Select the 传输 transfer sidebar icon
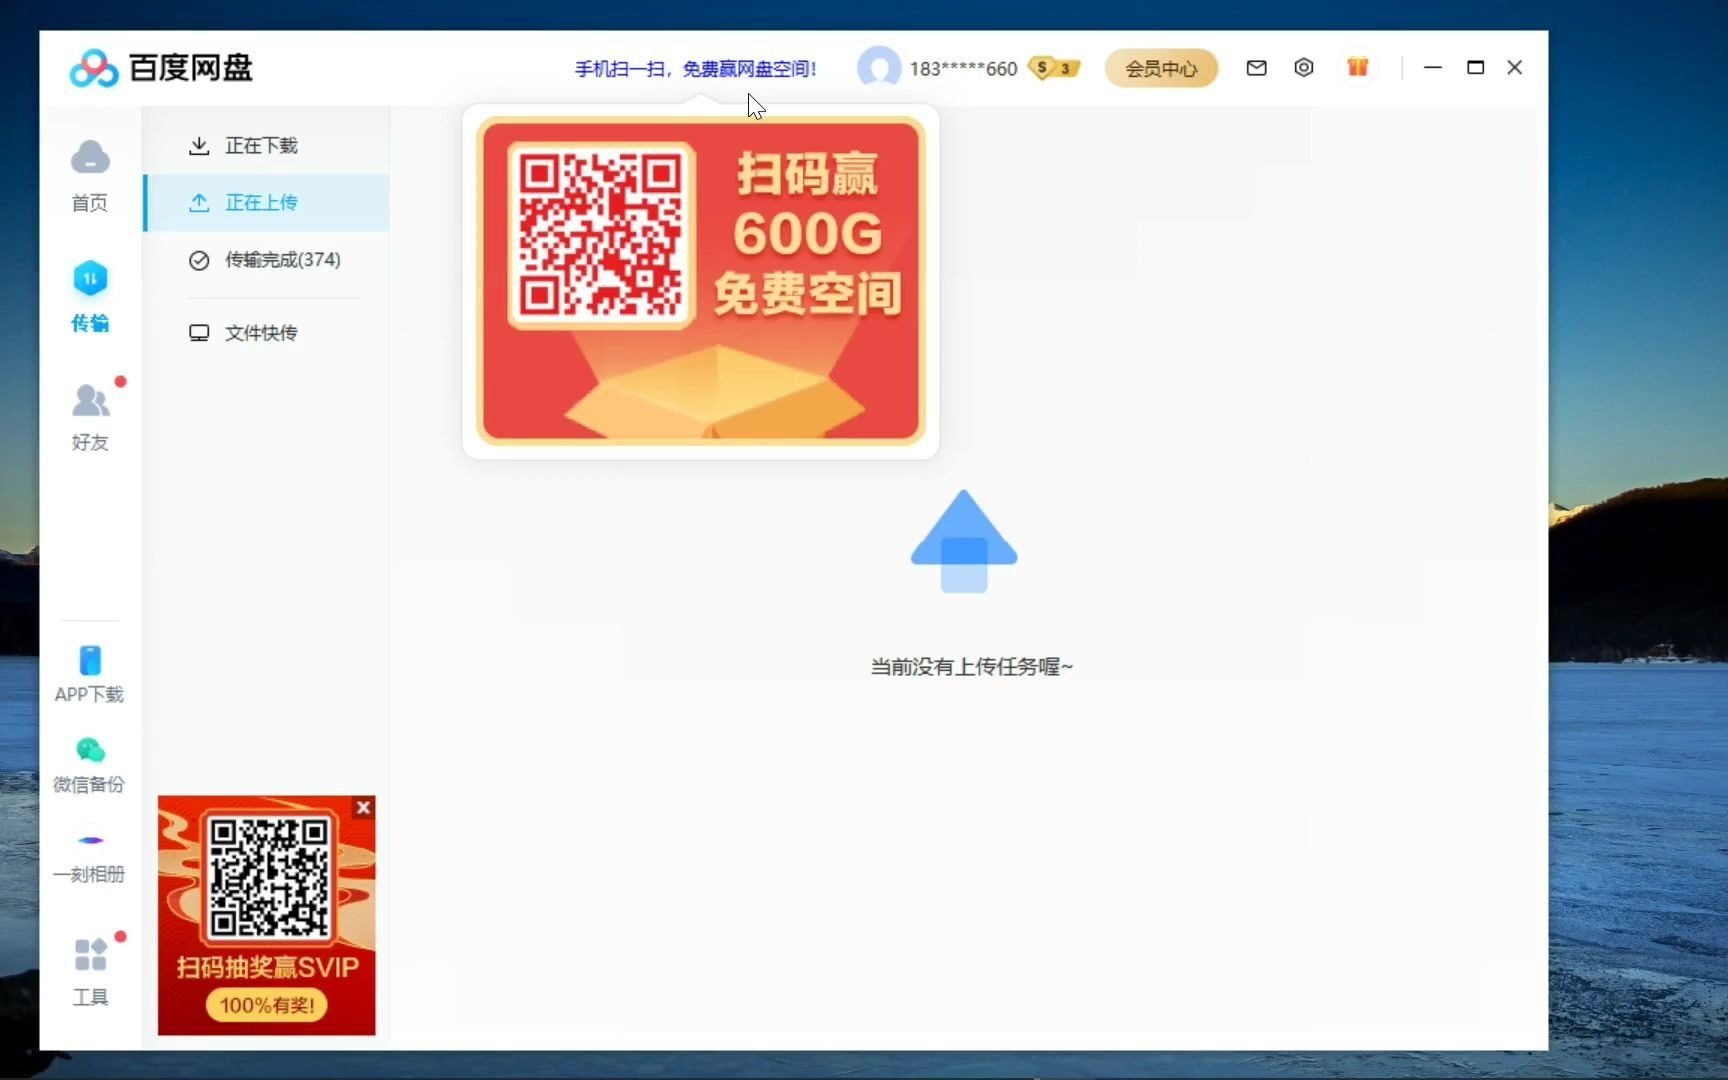Screen dimensions: 1728x1080 (x=90, y=296)
